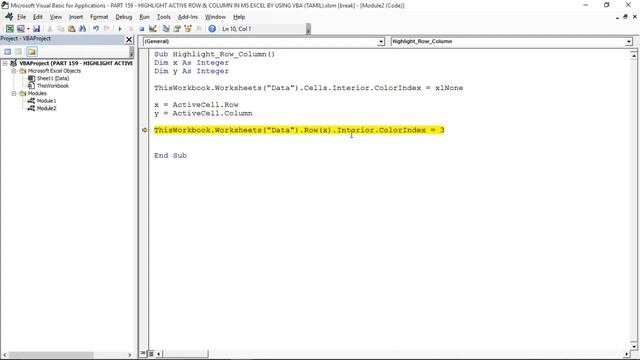The height and width of the screenshot is (360, 640).
Task: Click the code window vertical scroll down arrow
Action: (x=633, y=346)
